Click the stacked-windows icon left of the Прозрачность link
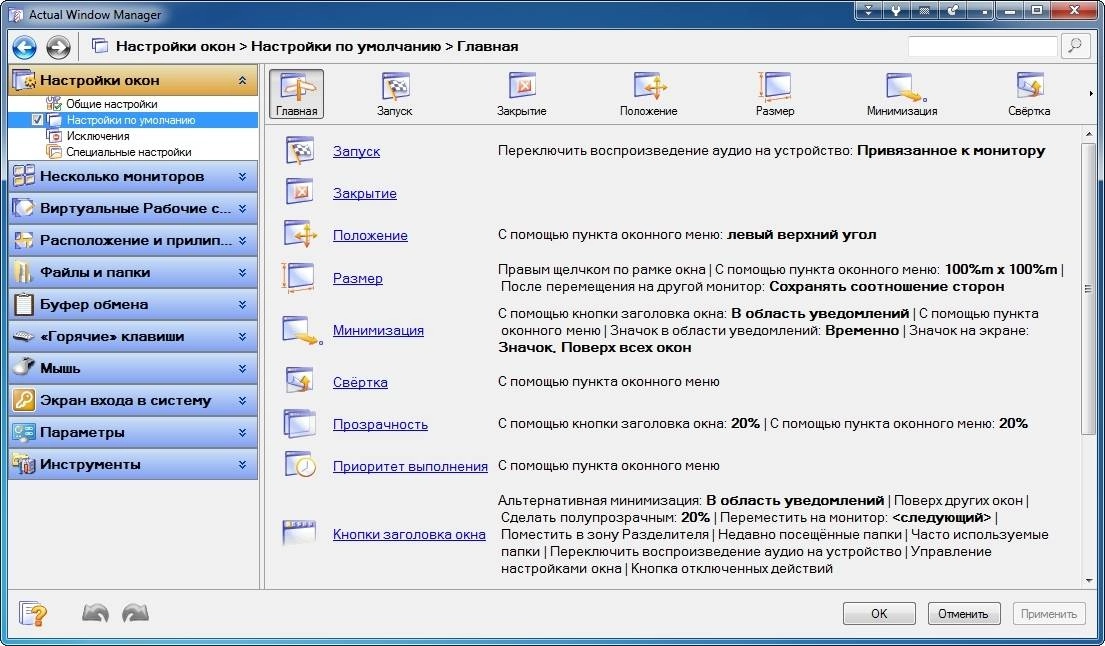 300,423
